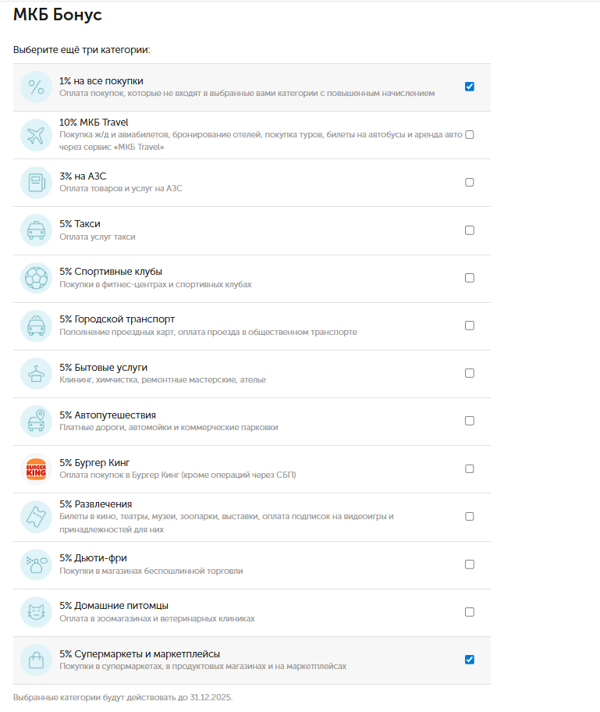This screenshot has height=712, width=600.
Task: Click the shopping bag supermarkets icon
Action: click(36, 660)
